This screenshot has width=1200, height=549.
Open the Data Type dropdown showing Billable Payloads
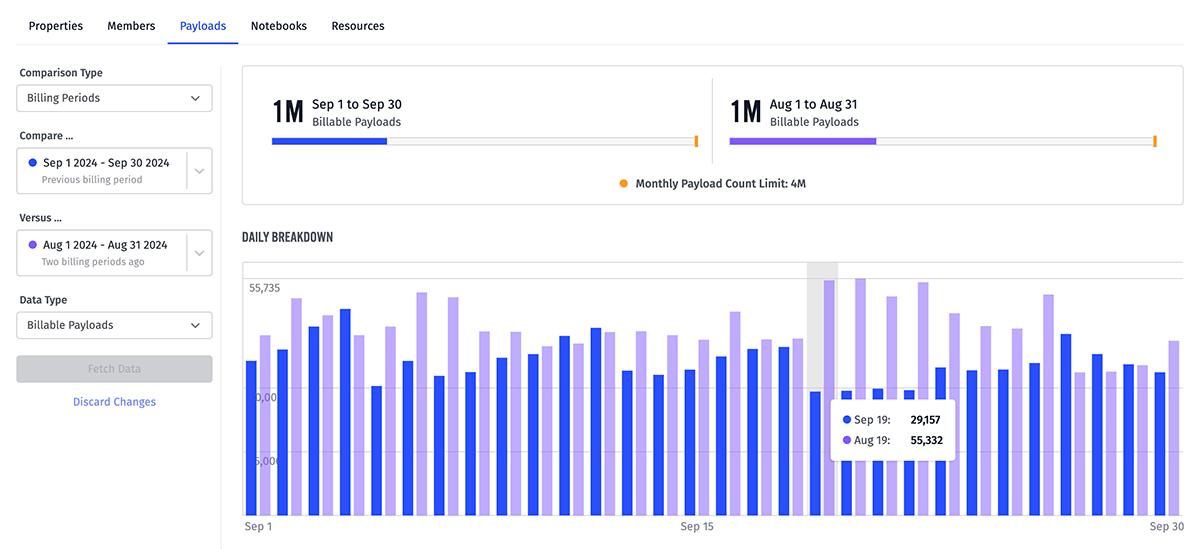(x=114, y=325)
